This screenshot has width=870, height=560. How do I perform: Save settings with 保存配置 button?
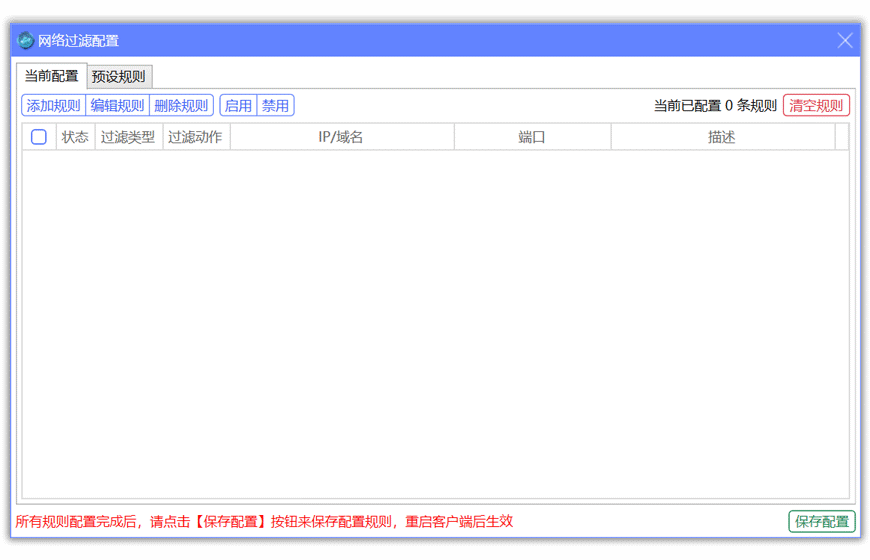click(x=822, y=522)
